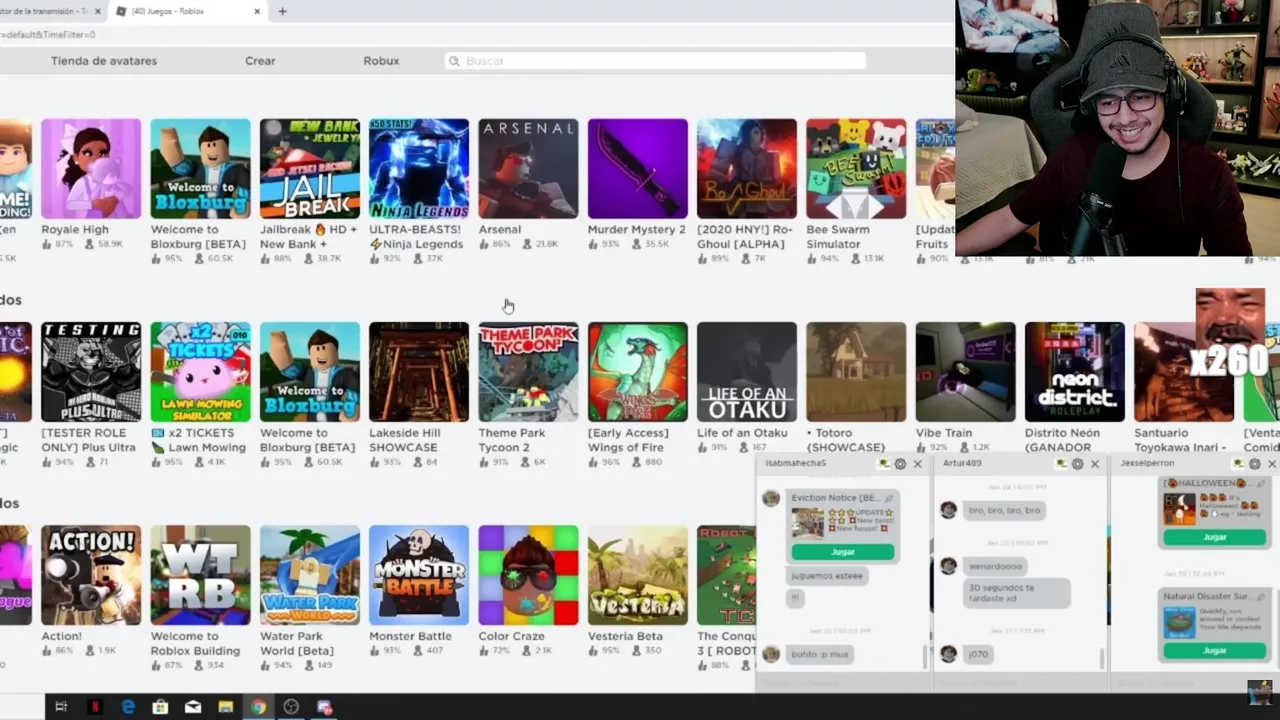Open Microsoft Edge from the taskbar

128,707
